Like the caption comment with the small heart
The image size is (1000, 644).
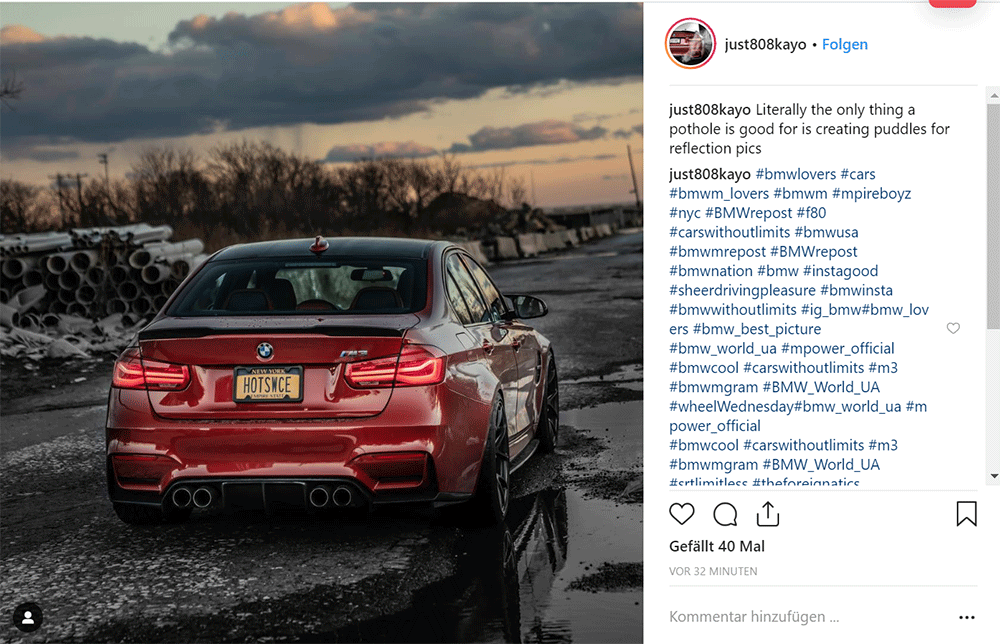coord(953,328)
